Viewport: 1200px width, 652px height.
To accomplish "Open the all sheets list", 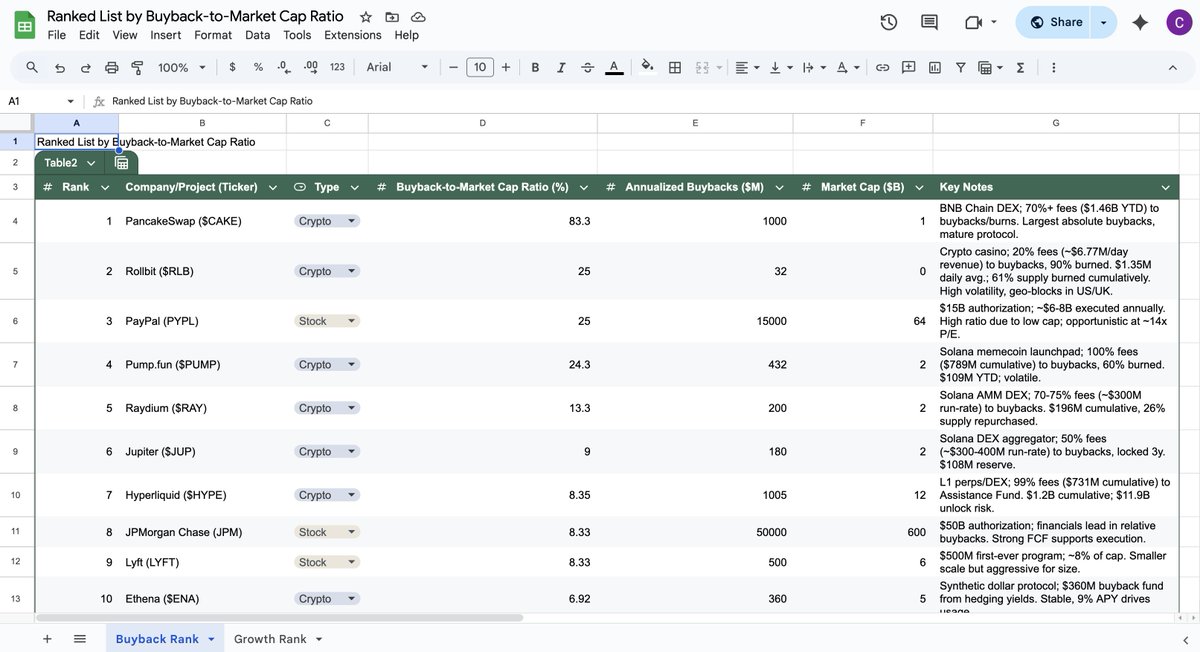I will pyautogui.click(x=80, y=639).
